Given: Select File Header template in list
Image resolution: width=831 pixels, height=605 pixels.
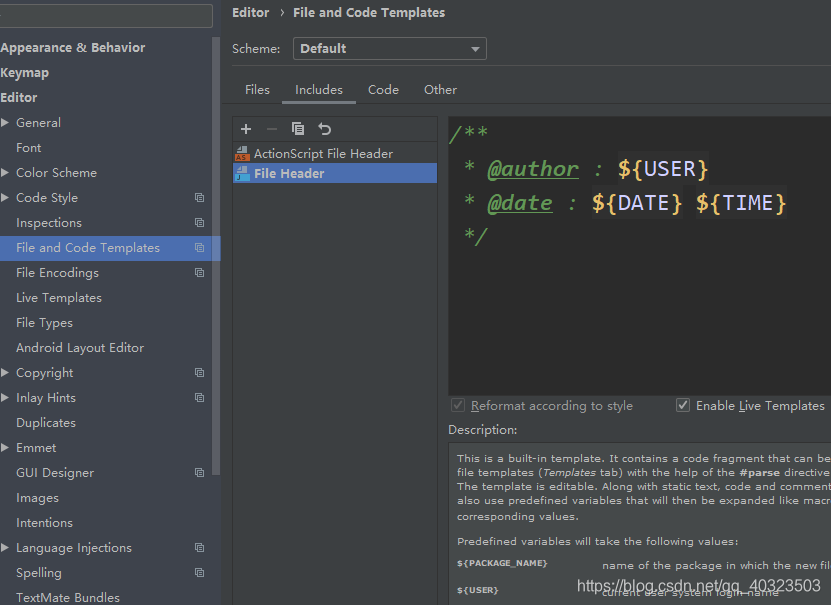Looking at the screenshot, I should click(x=335, y=173).
